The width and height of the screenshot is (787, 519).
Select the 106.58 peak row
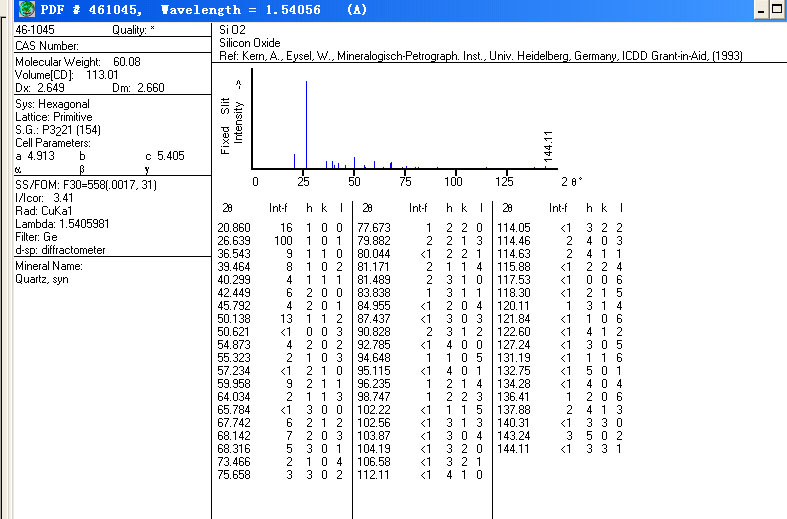pos(421,462)
